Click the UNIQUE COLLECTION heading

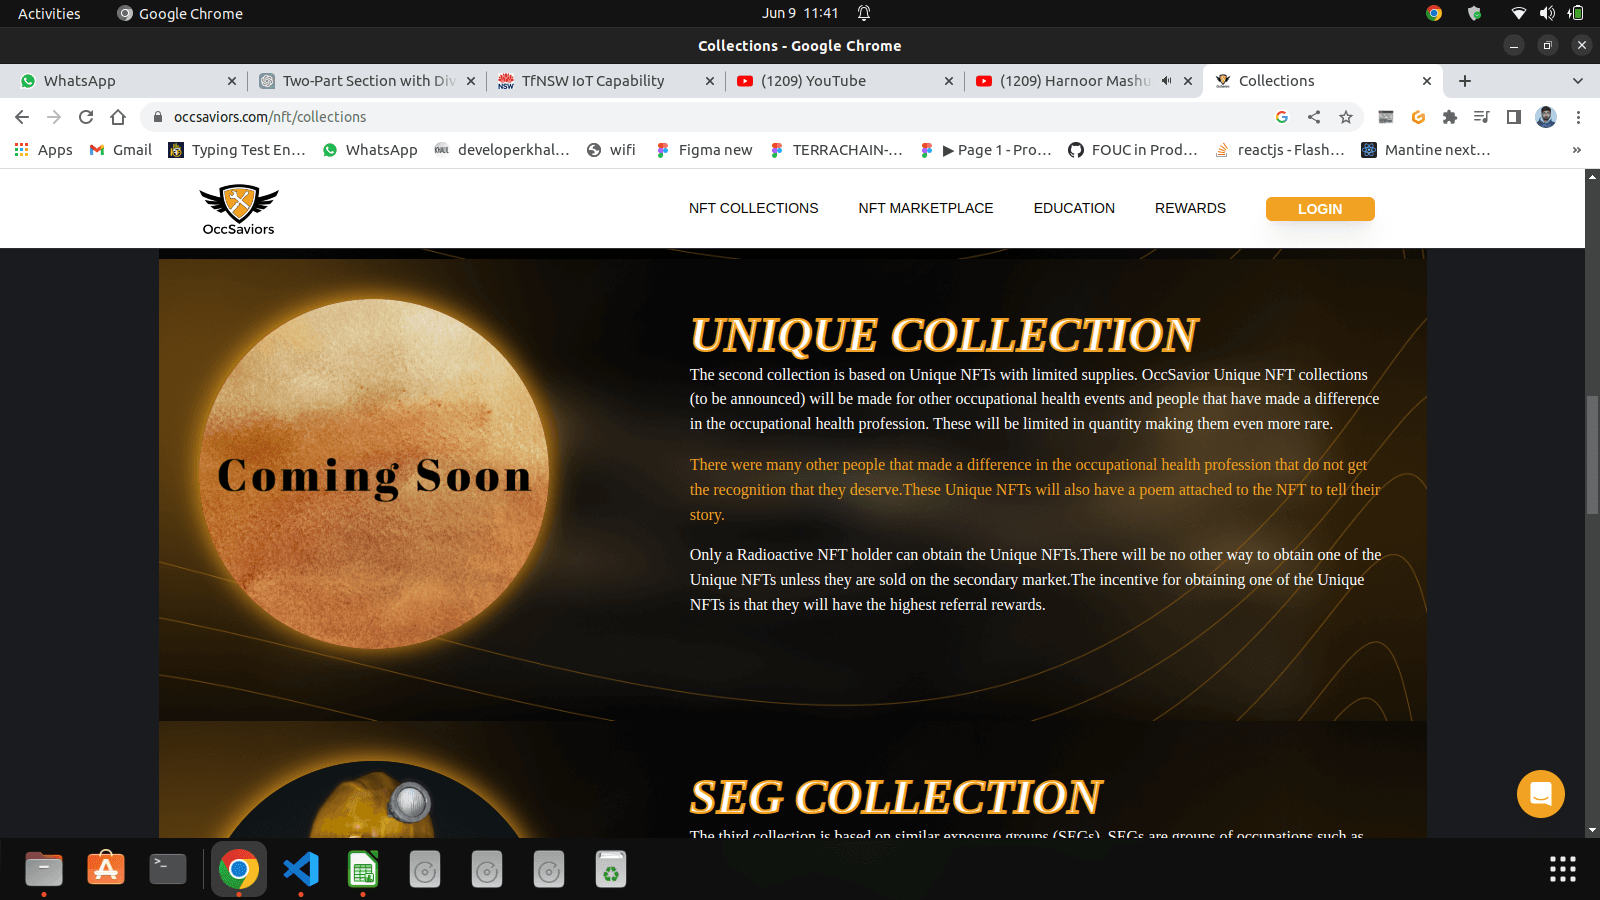[944, 335]
